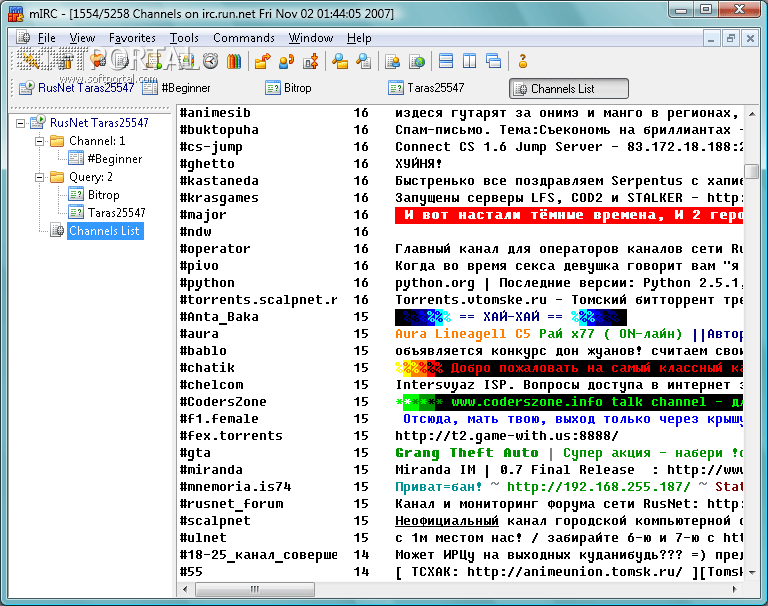Image resolution: width=768 pixels, height=606 pixels.
Task: Tile windows horizontally using toolbar icon
Action: (446, 62)
